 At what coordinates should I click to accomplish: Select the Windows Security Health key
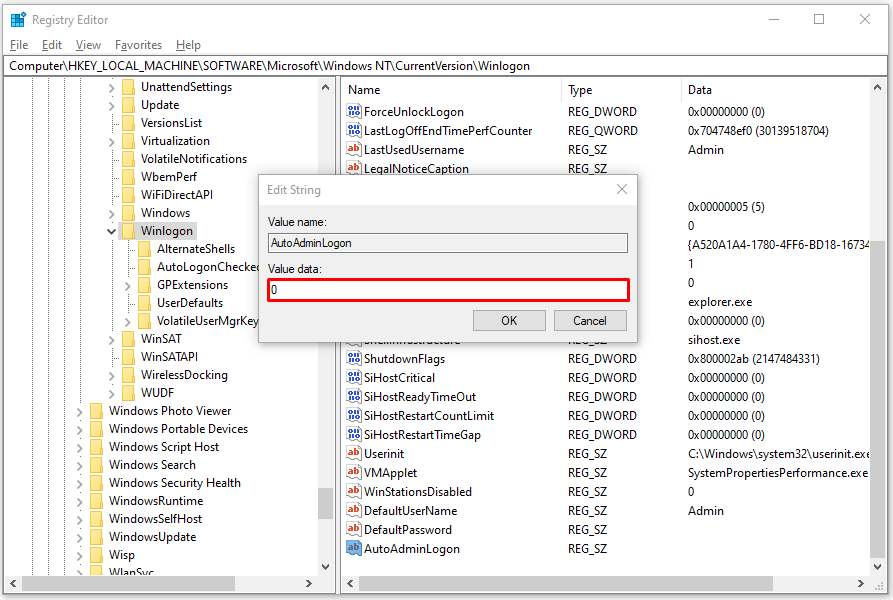click(175, 483)
